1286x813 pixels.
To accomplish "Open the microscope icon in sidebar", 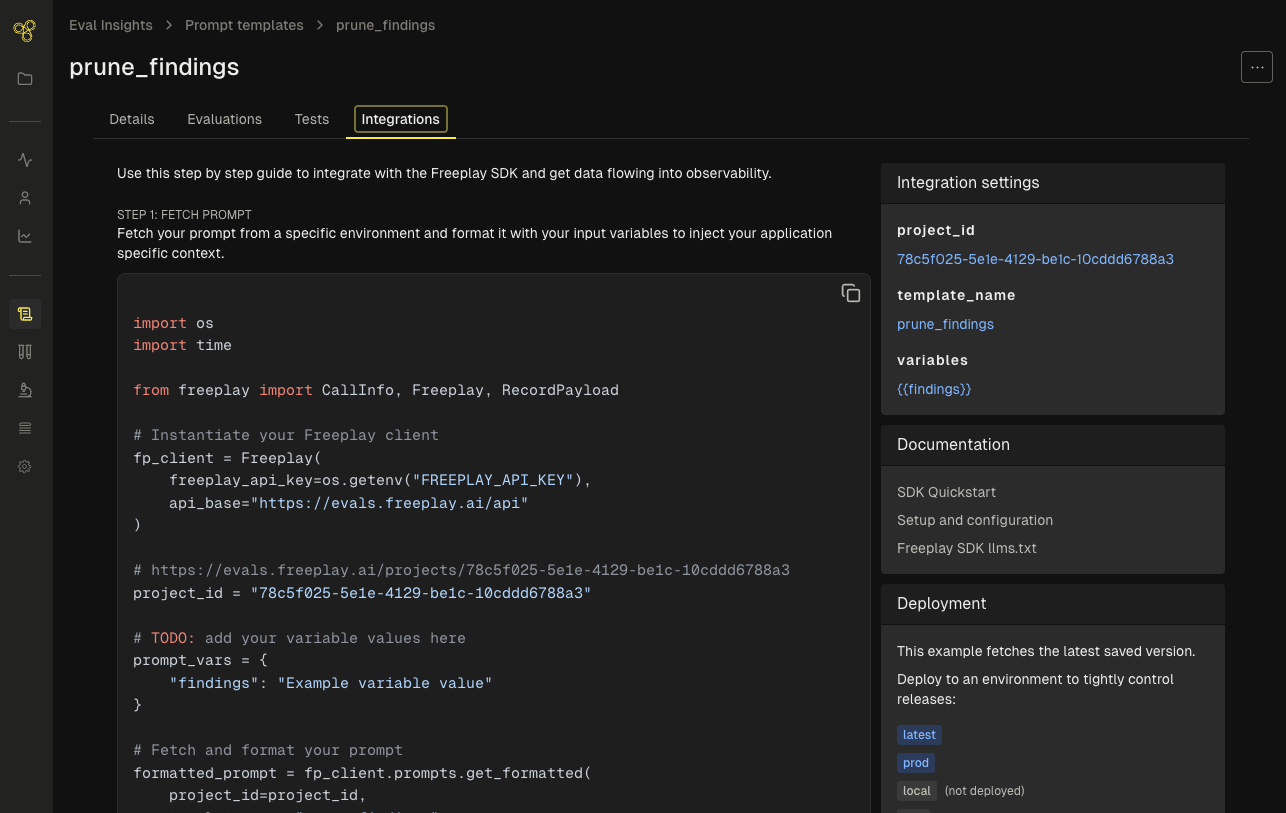I will click(25, 390).
